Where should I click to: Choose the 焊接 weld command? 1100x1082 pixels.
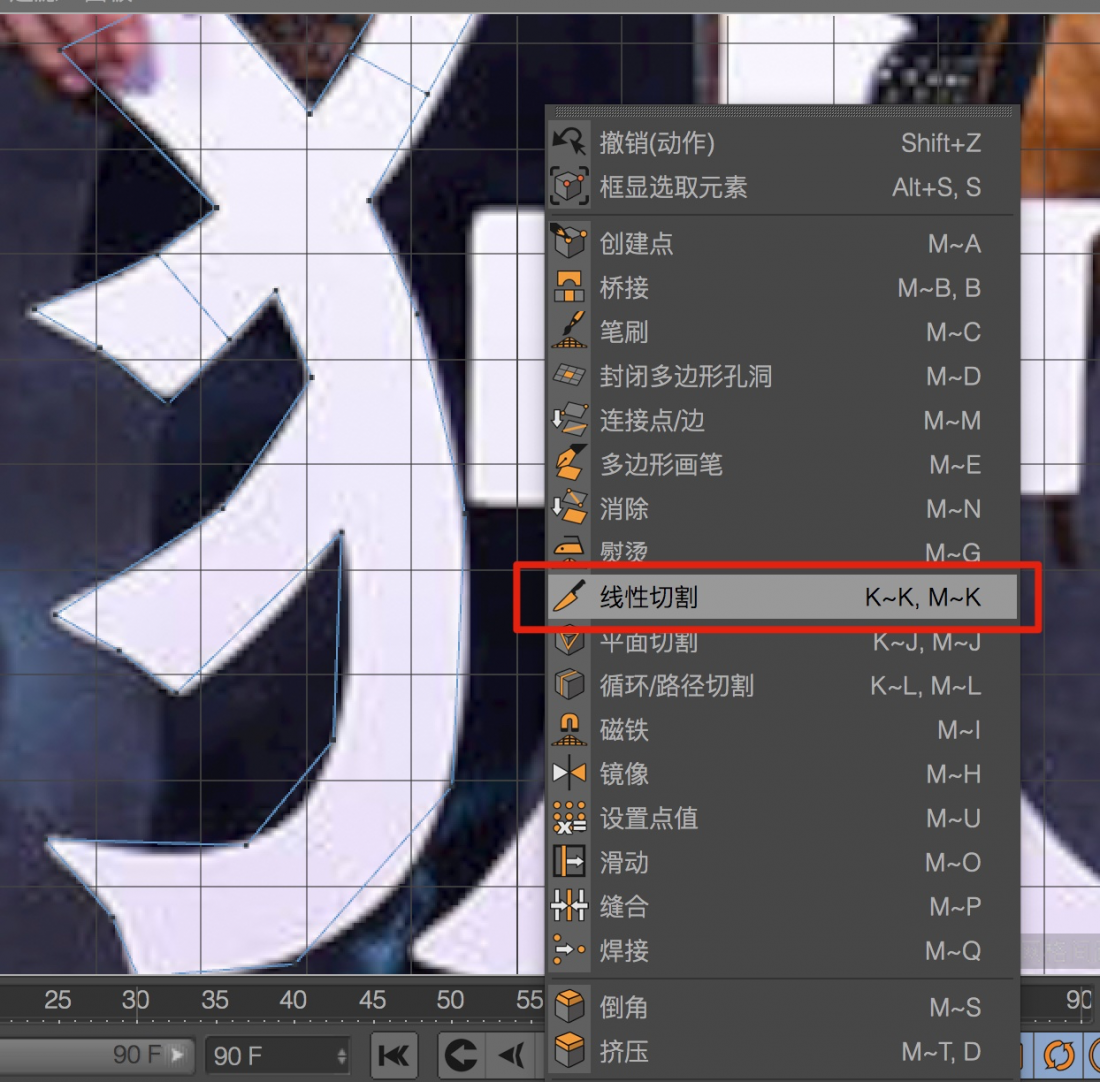tap(624, 950)
